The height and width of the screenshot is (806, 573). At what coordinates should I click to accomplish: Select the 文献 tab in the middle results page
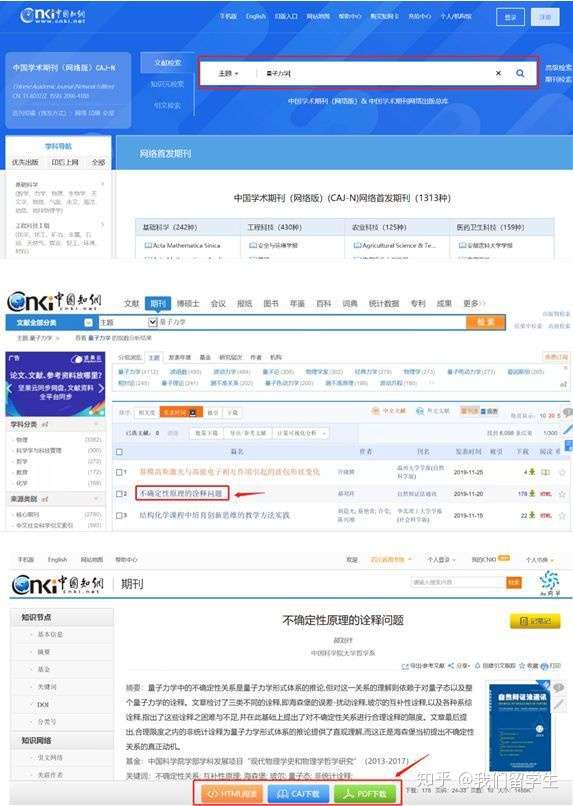click(132, 303)
